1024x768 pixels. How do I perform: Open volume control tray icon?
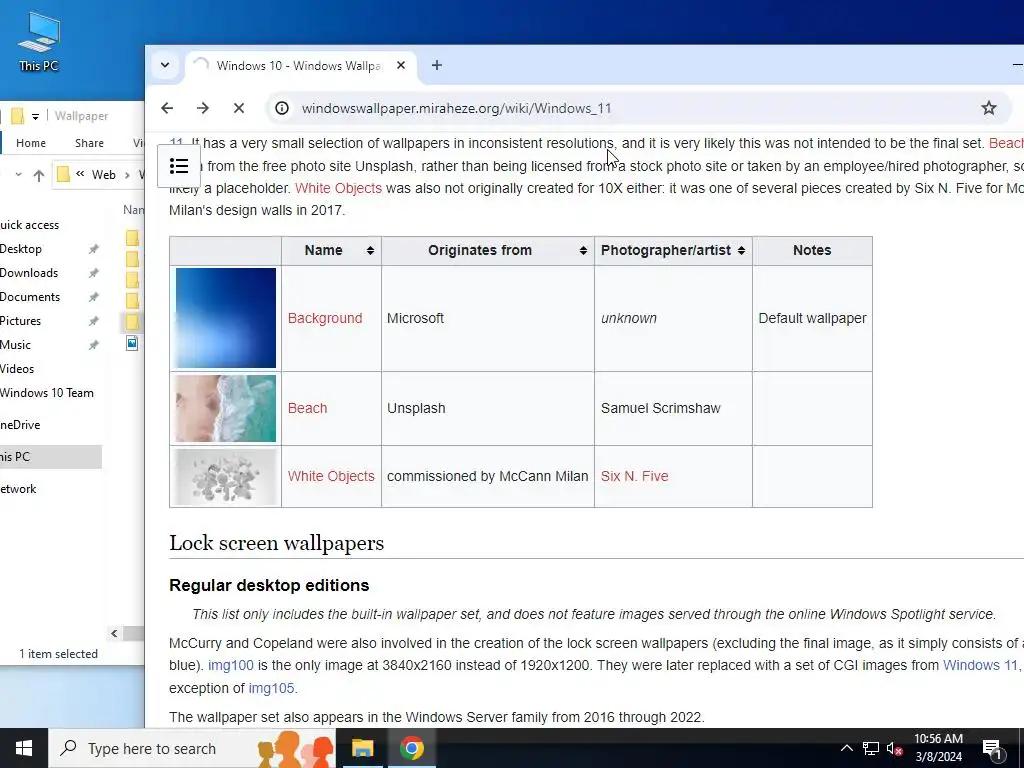(x=894, y=748)
